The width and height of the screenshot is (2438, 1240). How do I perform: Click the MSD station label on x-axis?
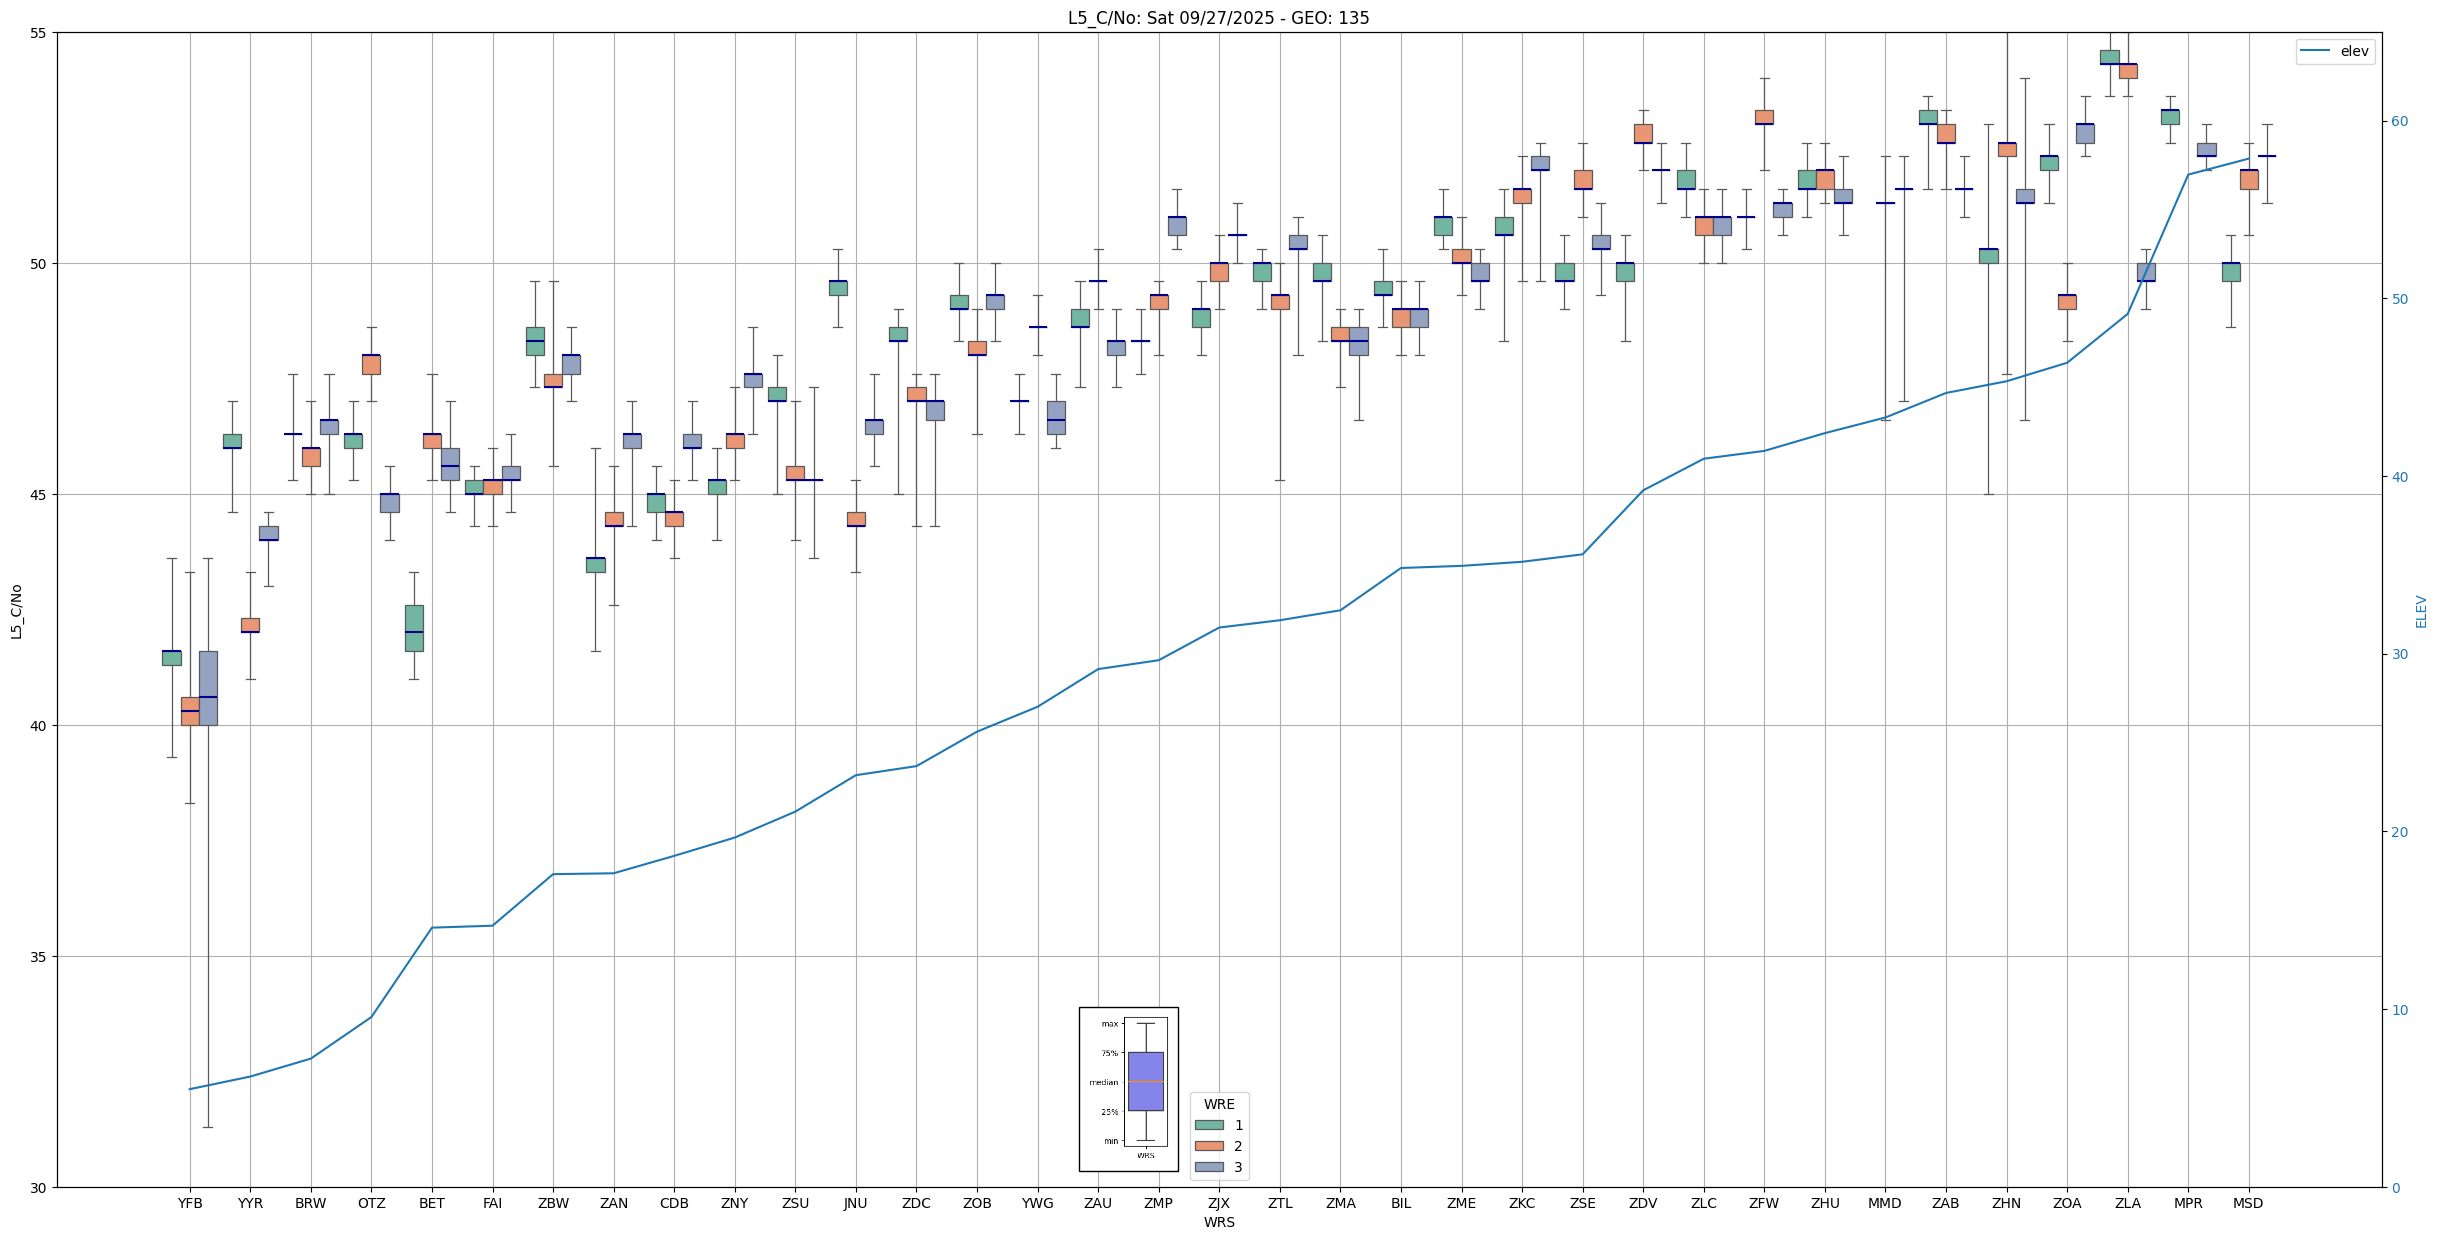(x=2248, y=1203)
